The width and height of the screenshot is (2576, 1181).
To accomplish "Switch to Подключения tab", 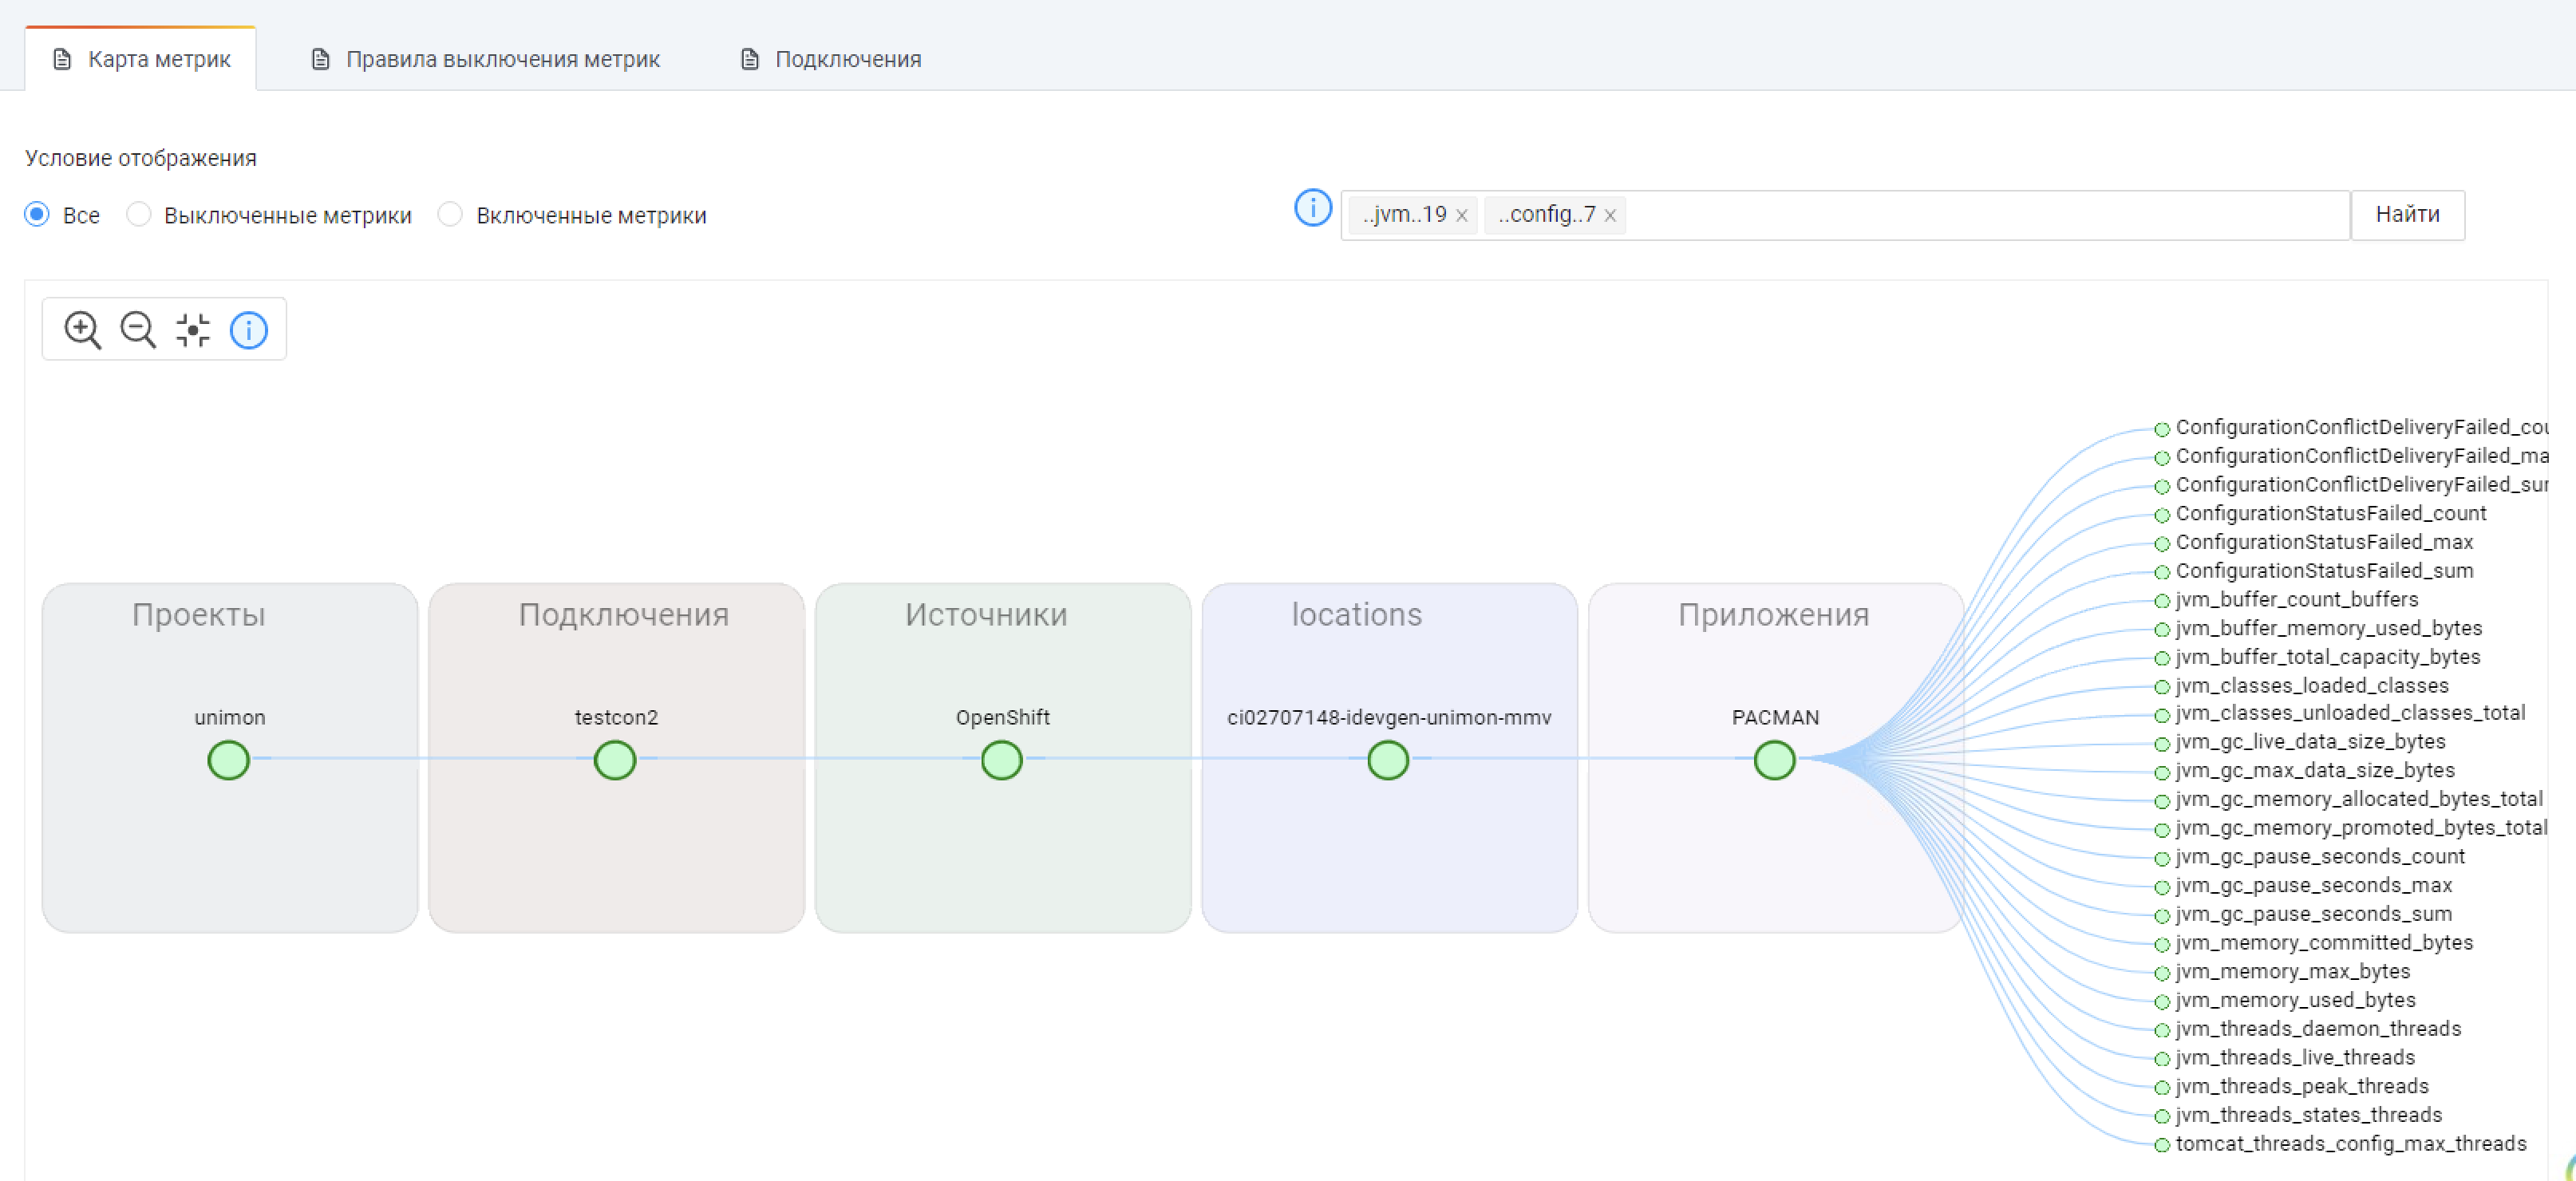I will [x=830, y=60].
